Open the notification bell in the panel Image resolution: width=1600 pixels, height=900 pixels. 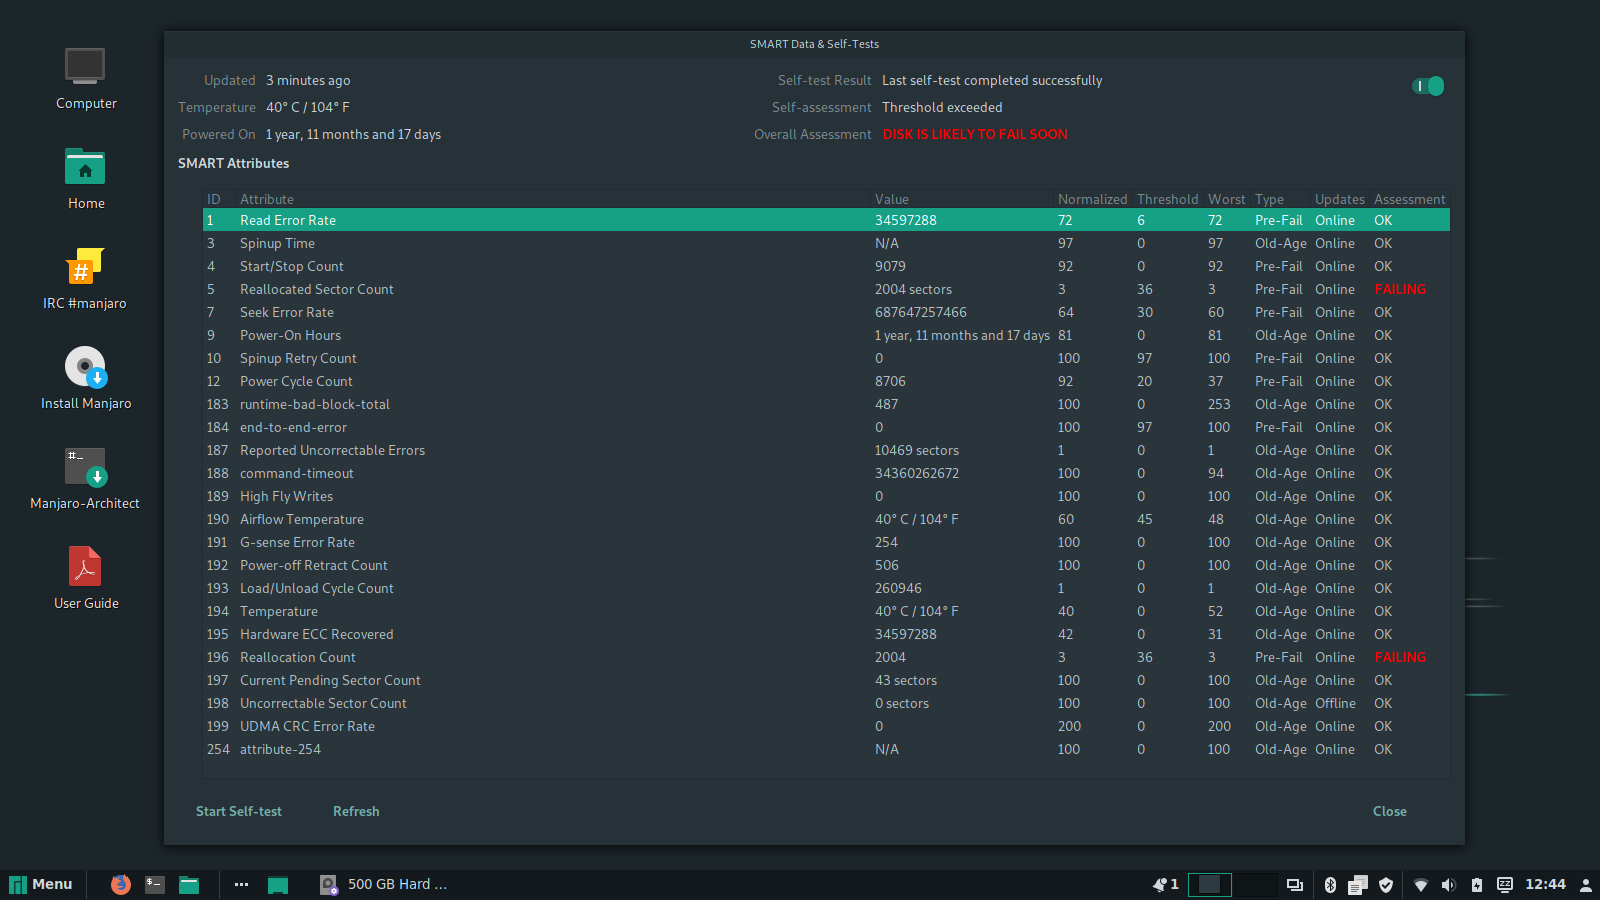pos(1165,884)
